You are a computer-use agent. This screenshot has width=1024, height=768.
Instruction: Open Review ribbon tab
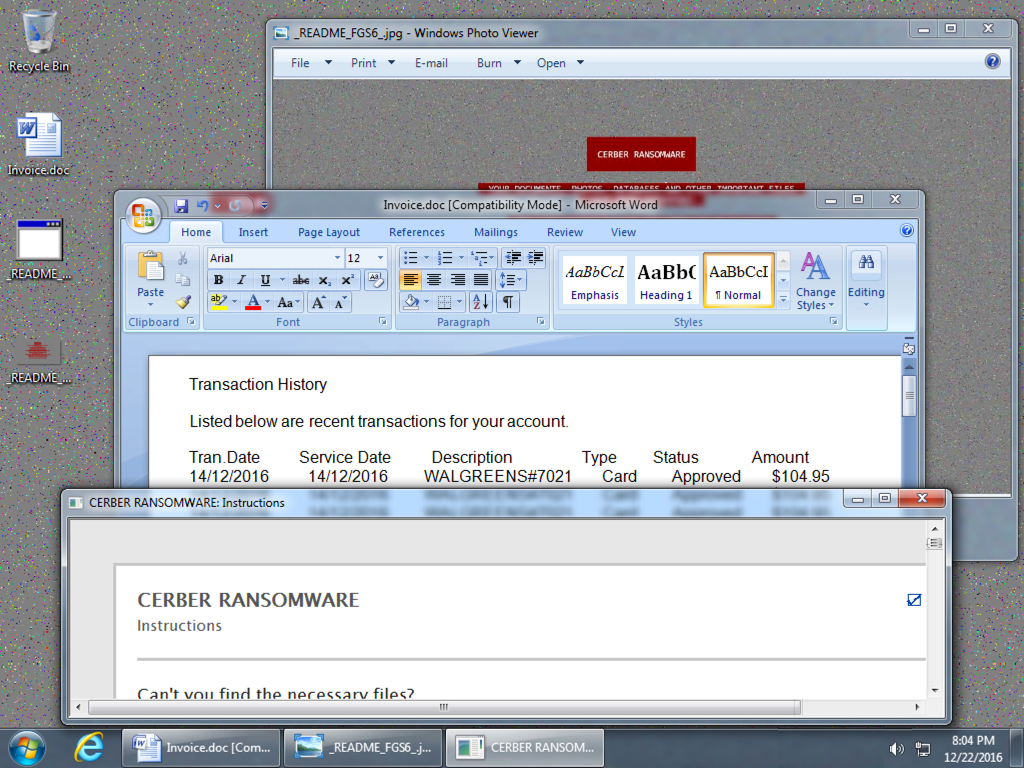pyautogui.click(x=565, y=232)
